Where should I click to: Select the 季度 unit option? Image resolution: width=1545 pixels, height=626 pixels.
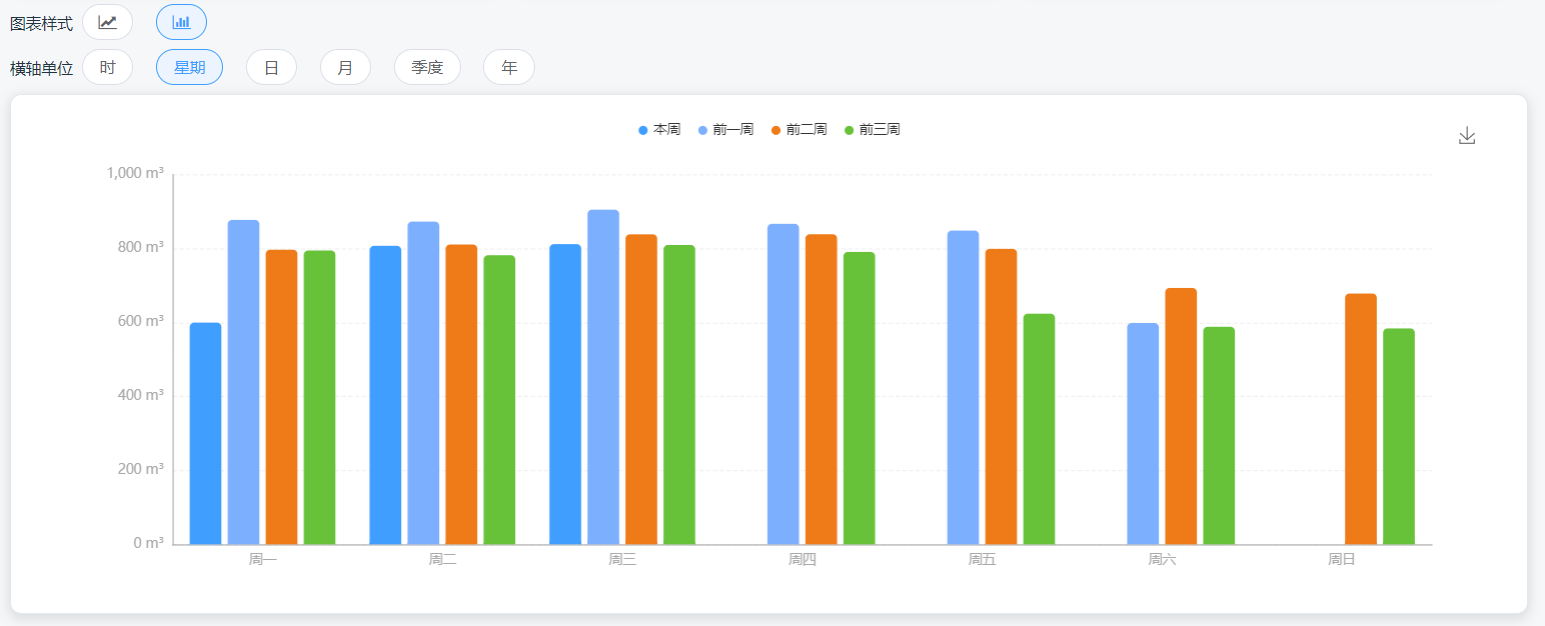coord(427,67)
